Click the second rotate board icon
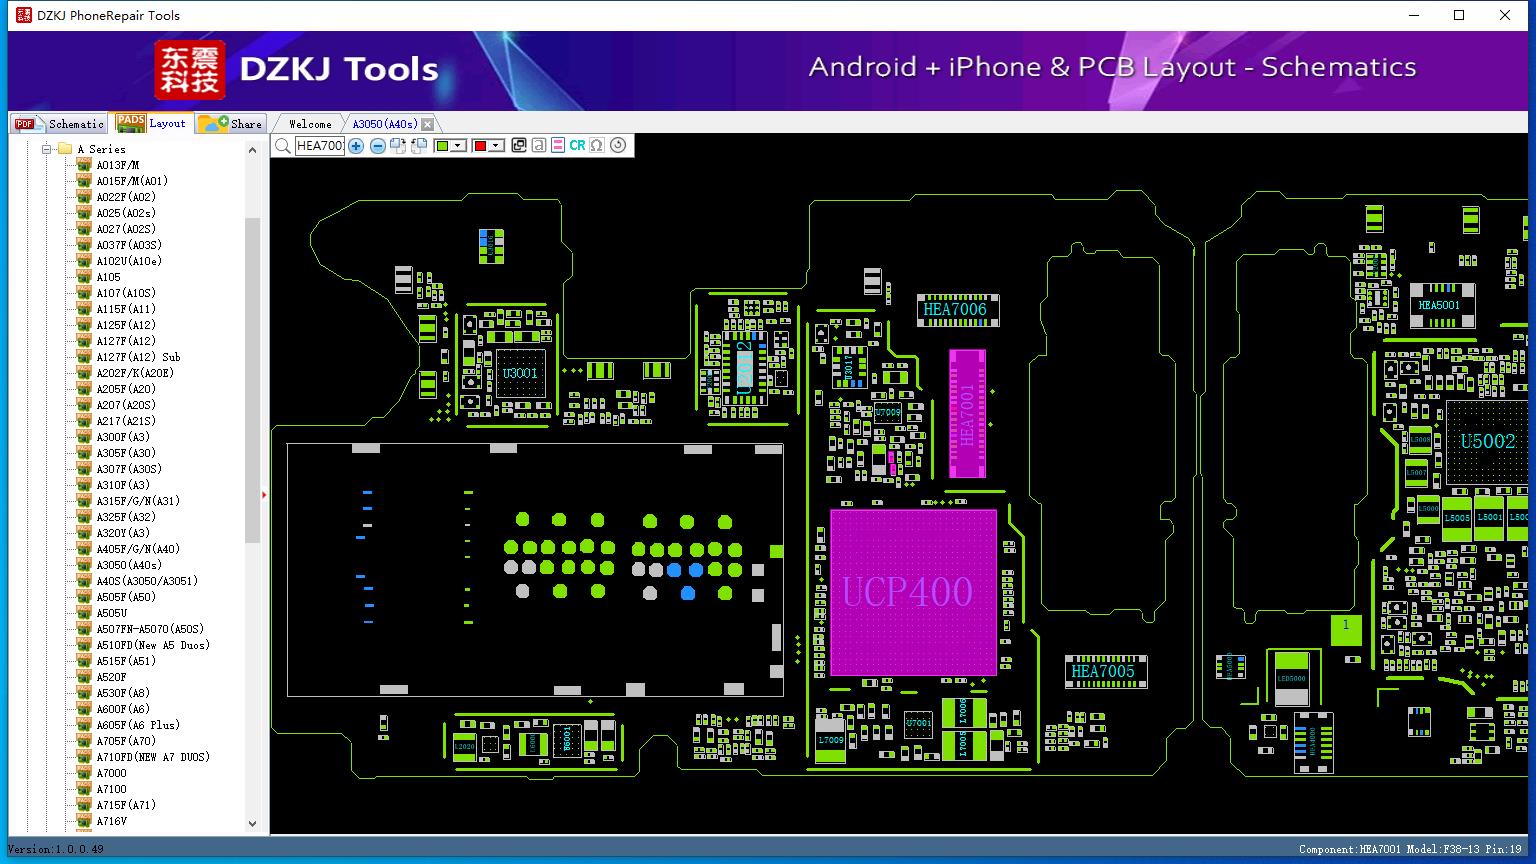 [419, 146]
